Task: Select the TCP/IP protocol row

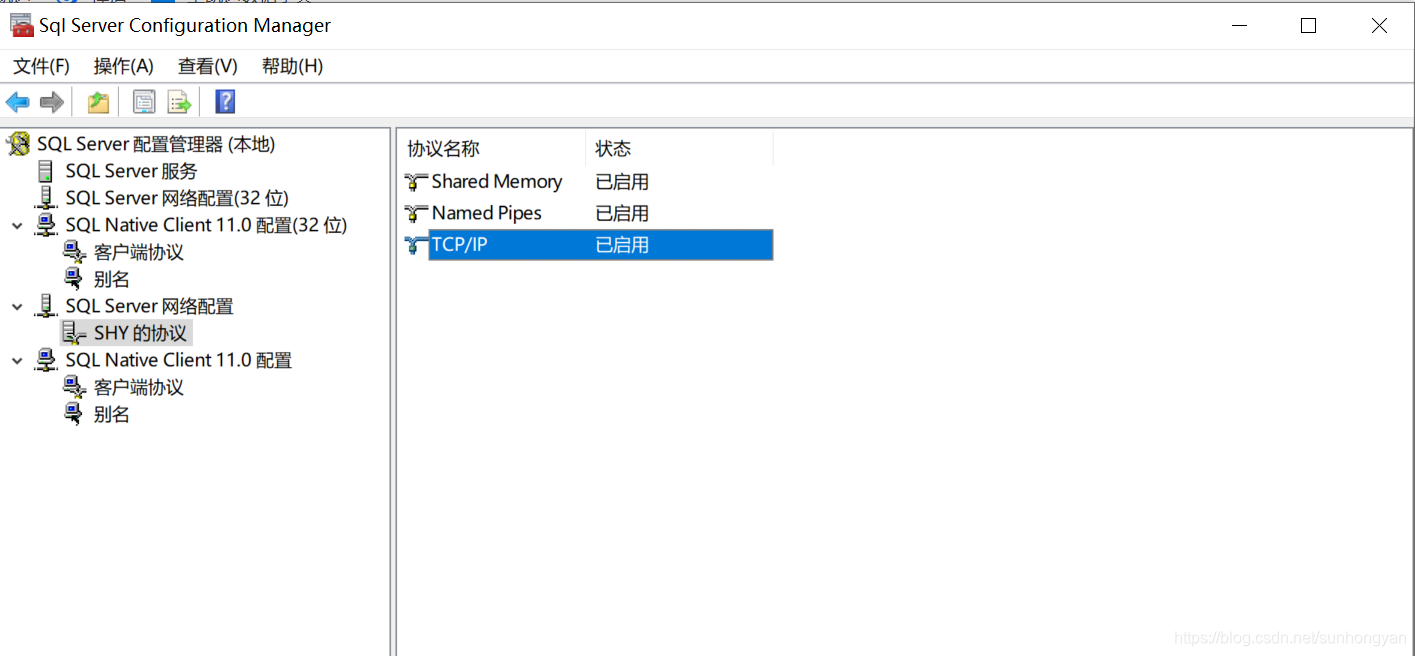Action: coord(588,245)
